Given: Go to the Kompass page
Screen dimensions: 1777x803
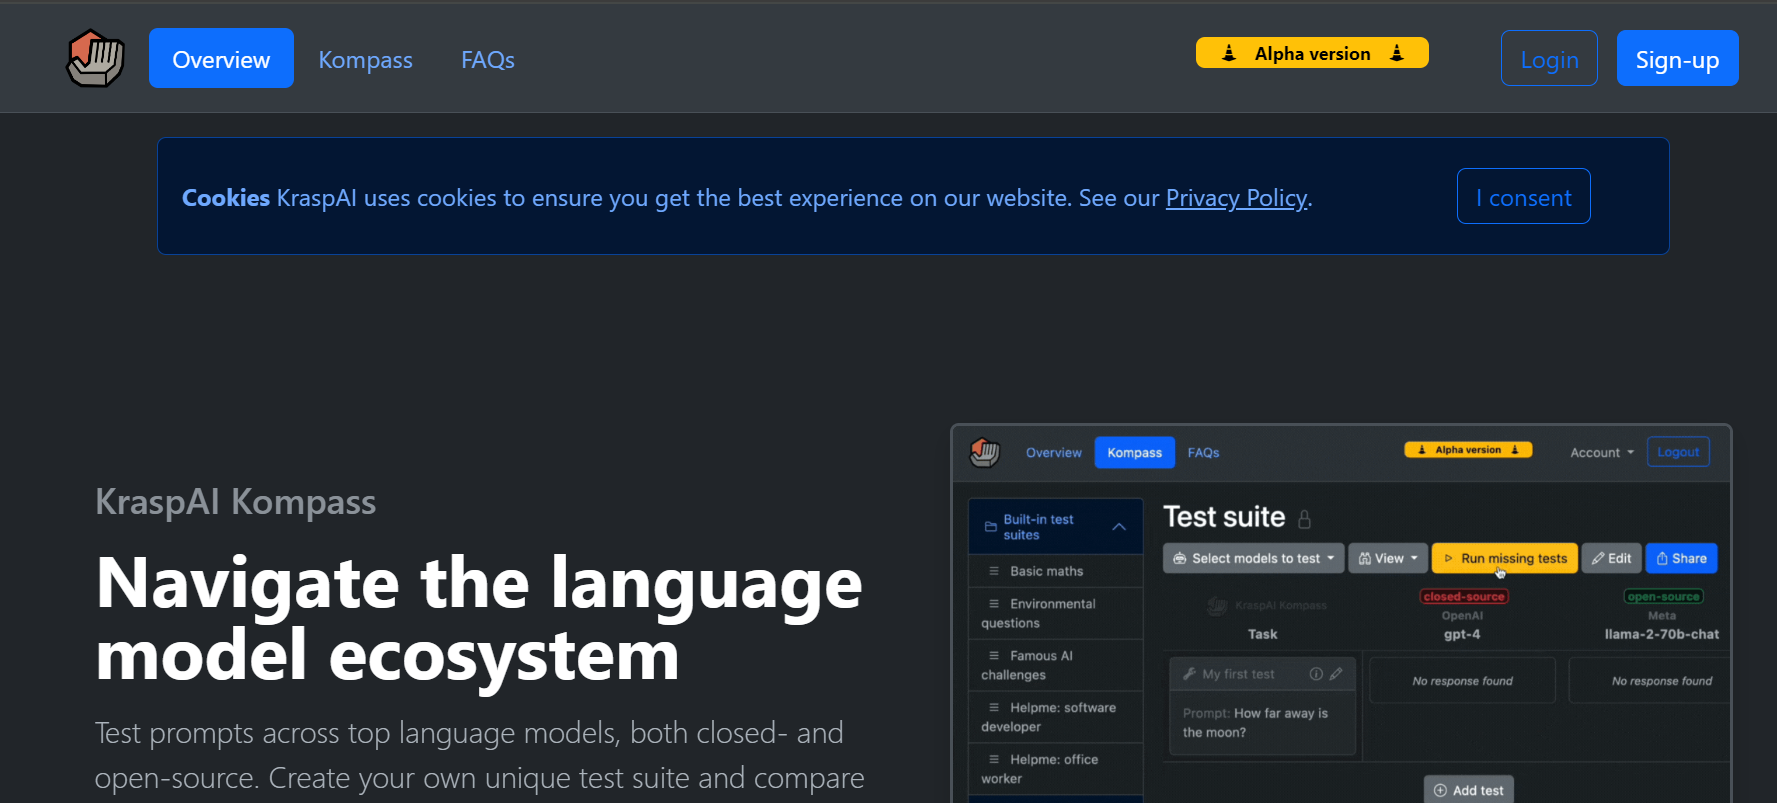Looking at the screenshot, I should pos(365,59).
